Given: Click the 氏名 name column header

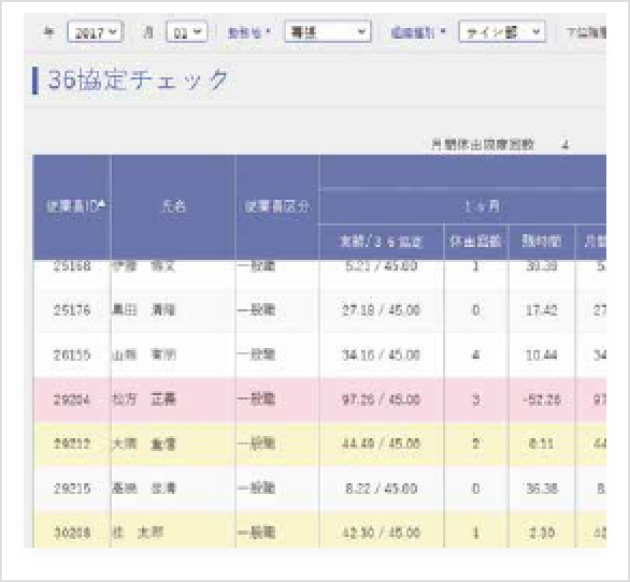Looking at the screenshot, I should point(173,207).
